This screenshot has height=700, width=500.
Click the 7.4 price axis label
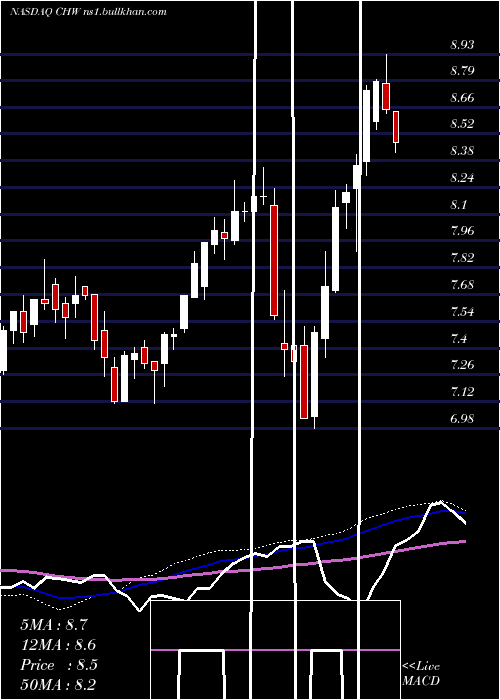(458, 338)
